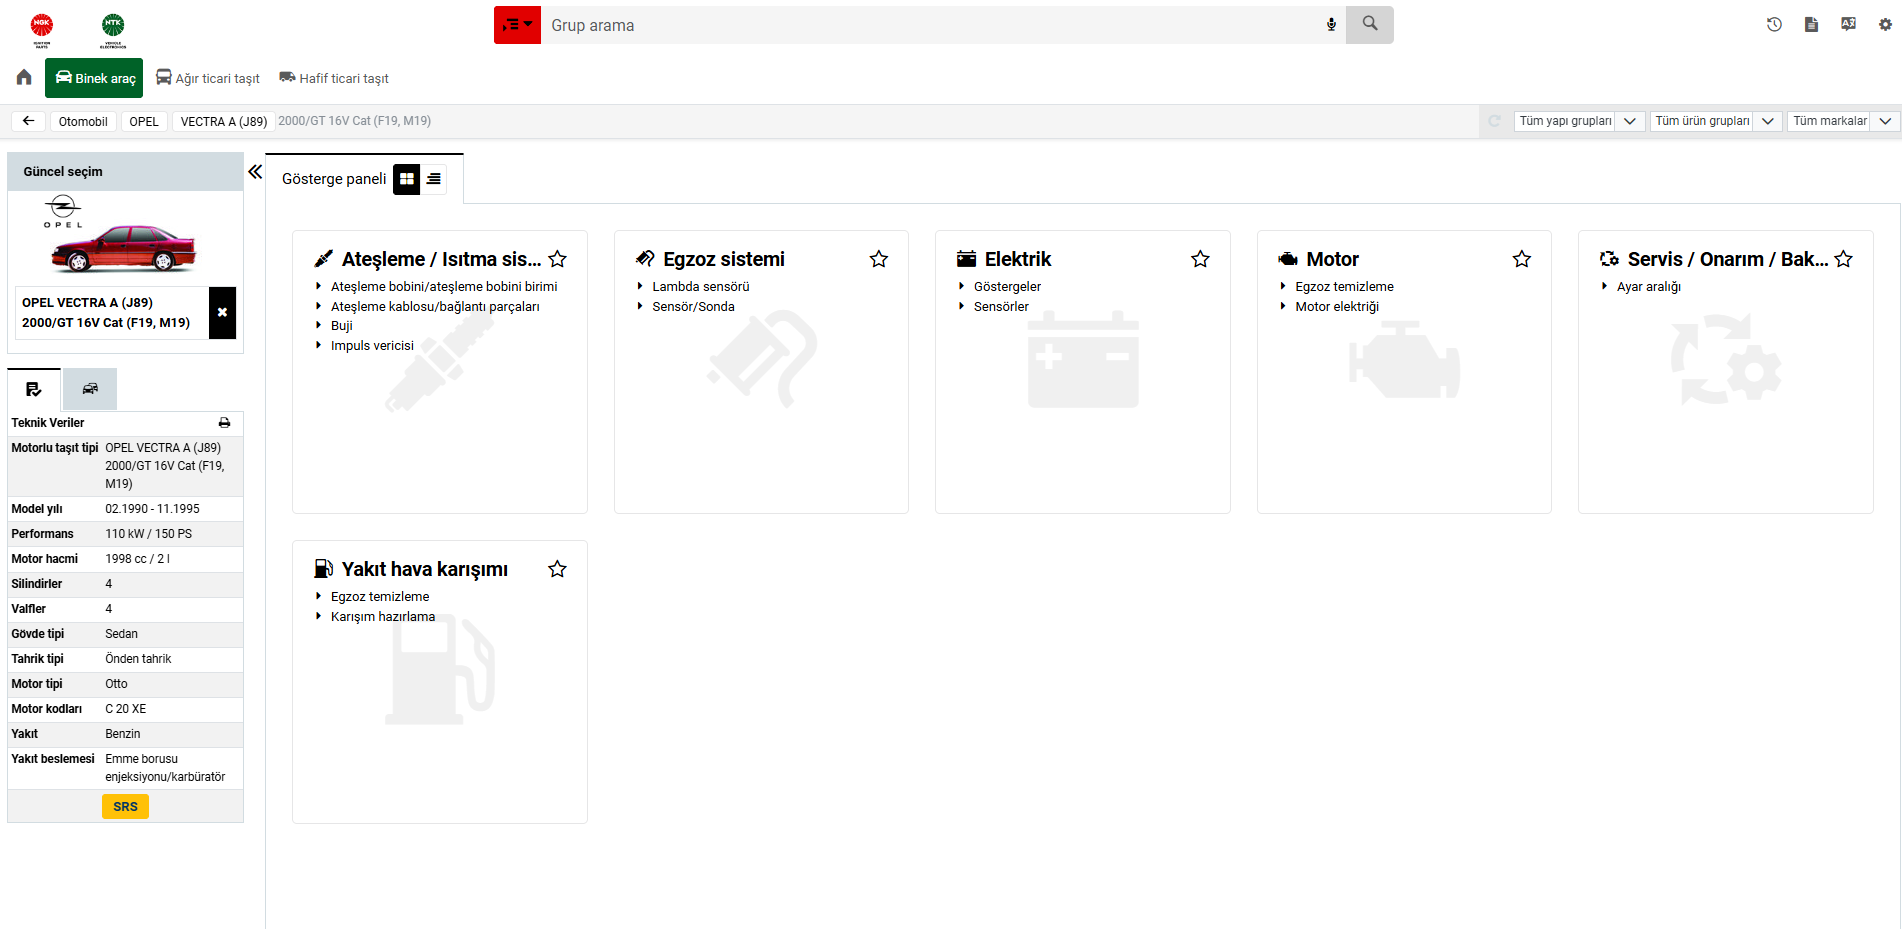Open the Elektrik category heading
The width and height of the screenshot is (1902, 929).
[1018, 259]
